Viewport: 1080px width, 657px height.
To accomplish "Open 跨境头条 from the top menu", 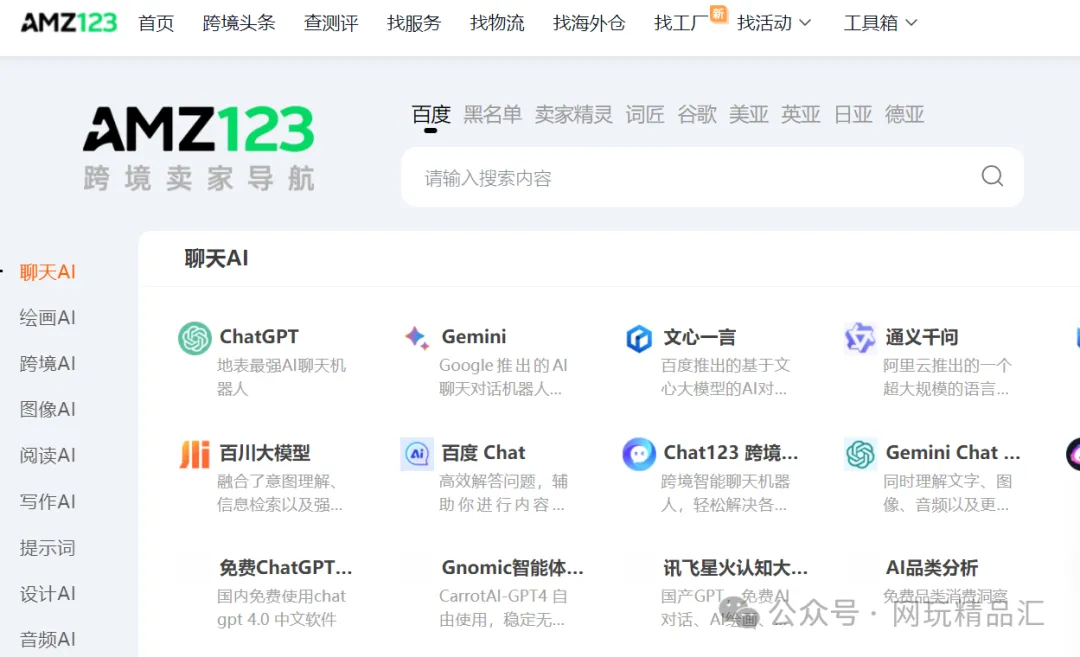I will (x=239, y=23).
